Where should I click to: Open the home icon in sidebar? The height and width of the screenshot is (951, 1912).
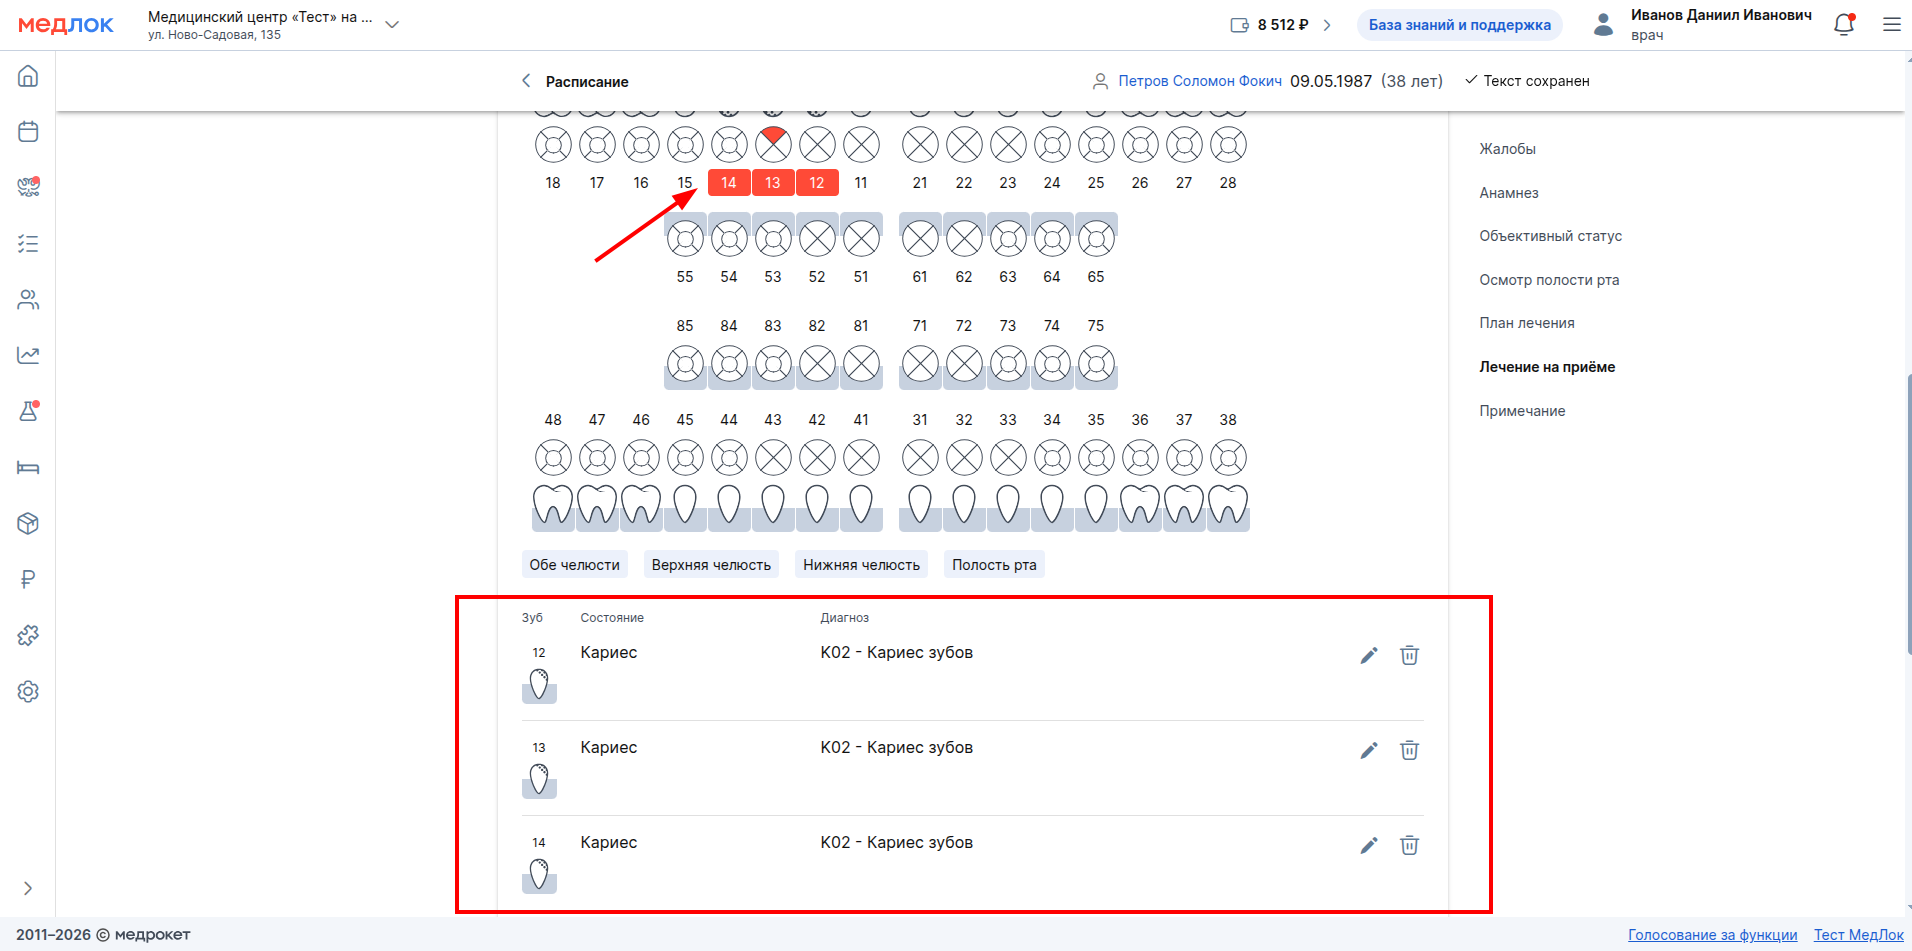(x=28, y=76)
